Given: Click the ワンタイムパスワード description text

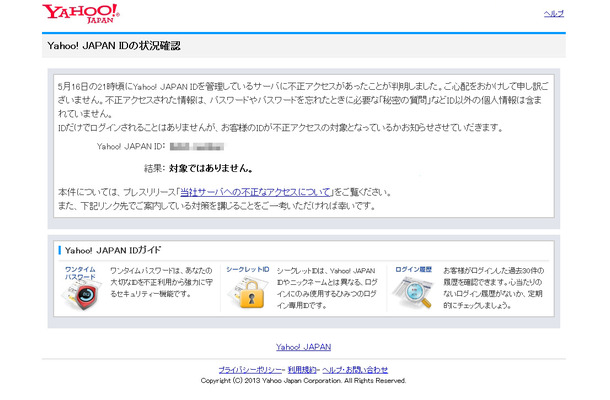Looking at the screenshot, I should [161, 282].
